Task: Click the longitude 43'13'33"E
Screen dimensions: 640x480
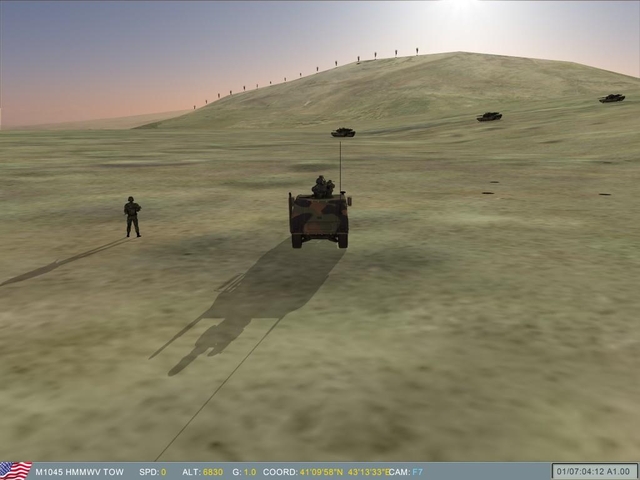Action: pyautogui.click(x=369, y=472)
